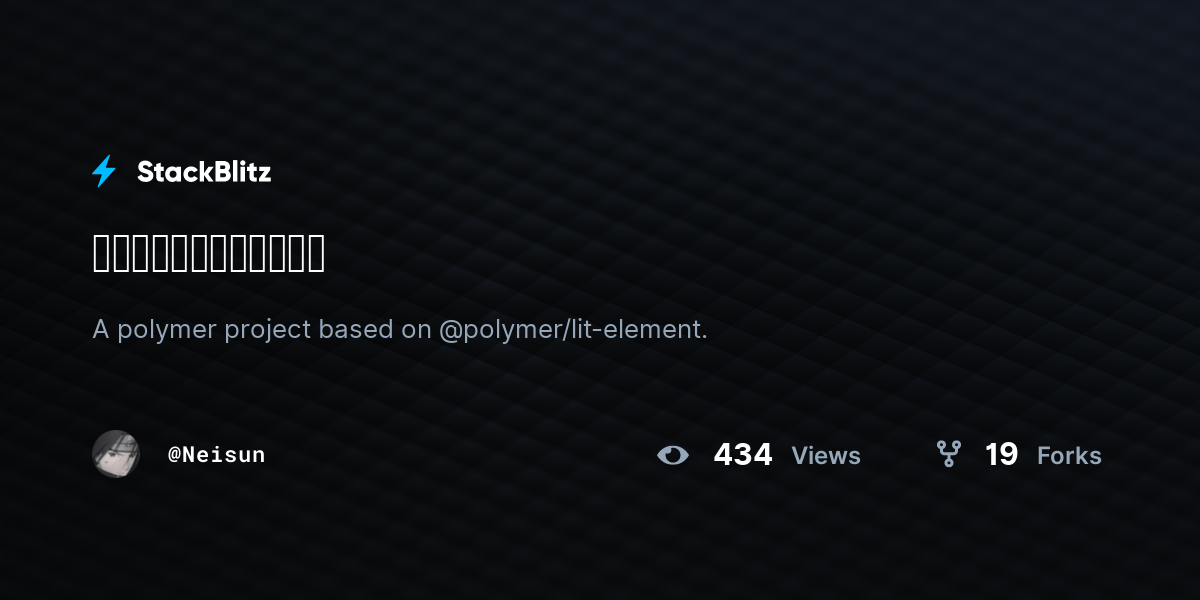Click the 434 view count number
This screenshot has height=600, width=1200.
tap(743, 455)
